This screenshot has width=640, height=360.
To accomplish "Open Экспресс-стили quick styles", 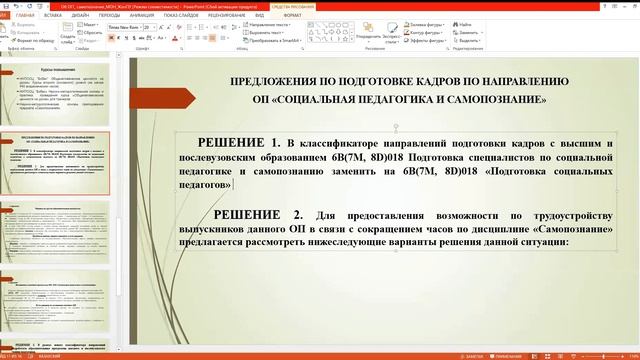I will coord(391,33).
